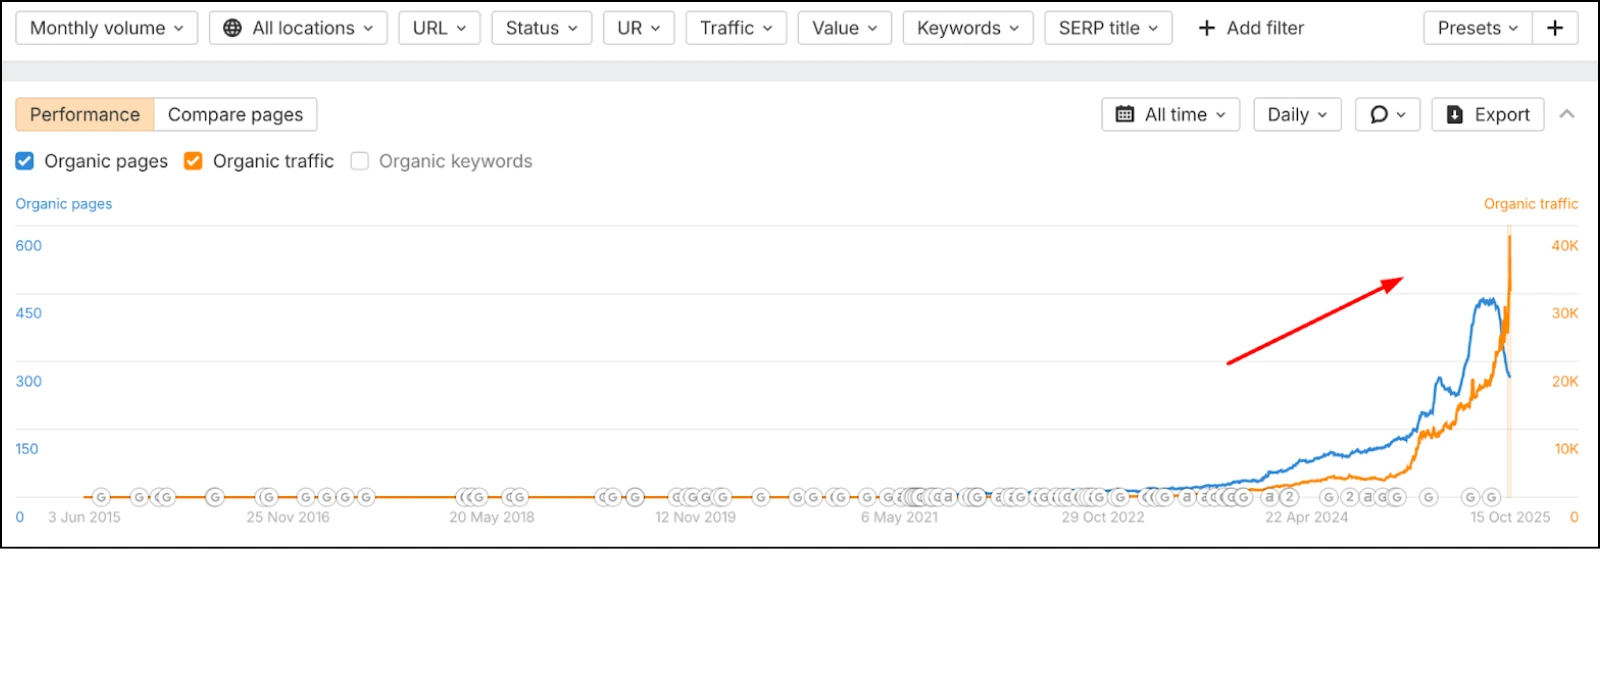
Task: Open the Status filter dropdown
Action: [541, 28]
